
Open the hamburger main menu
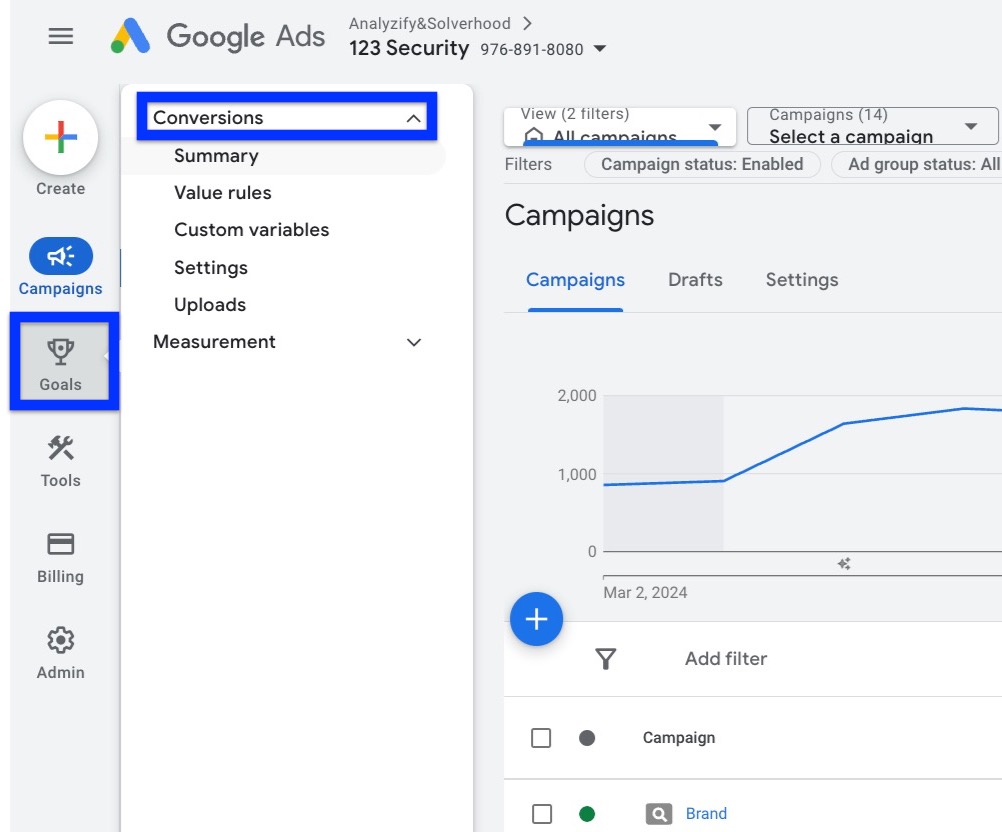[x=61, y=36]
